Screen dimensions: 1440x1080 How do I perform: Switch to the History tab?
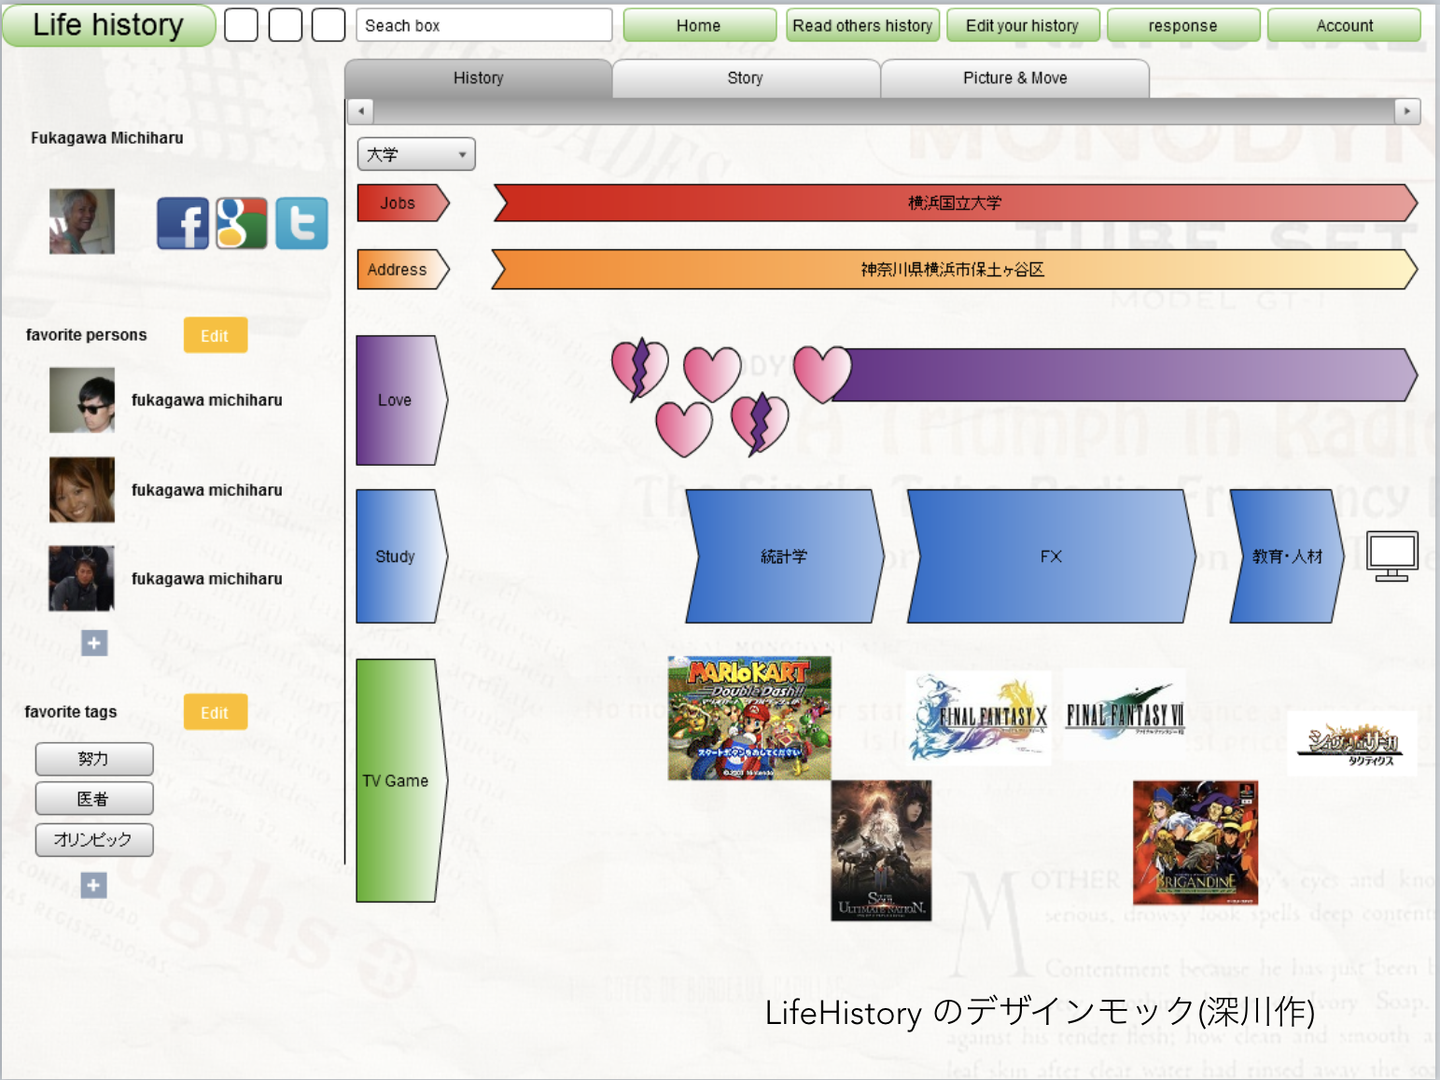tap(478, 78)
